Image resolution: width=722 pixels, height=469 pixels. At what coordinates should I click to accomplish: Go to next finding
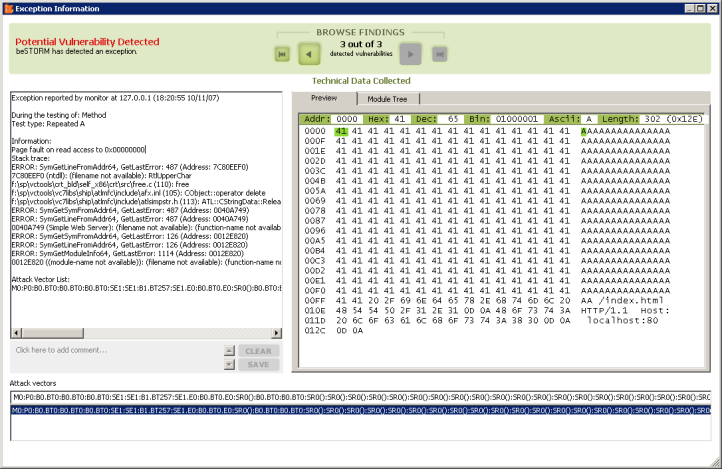410,54
